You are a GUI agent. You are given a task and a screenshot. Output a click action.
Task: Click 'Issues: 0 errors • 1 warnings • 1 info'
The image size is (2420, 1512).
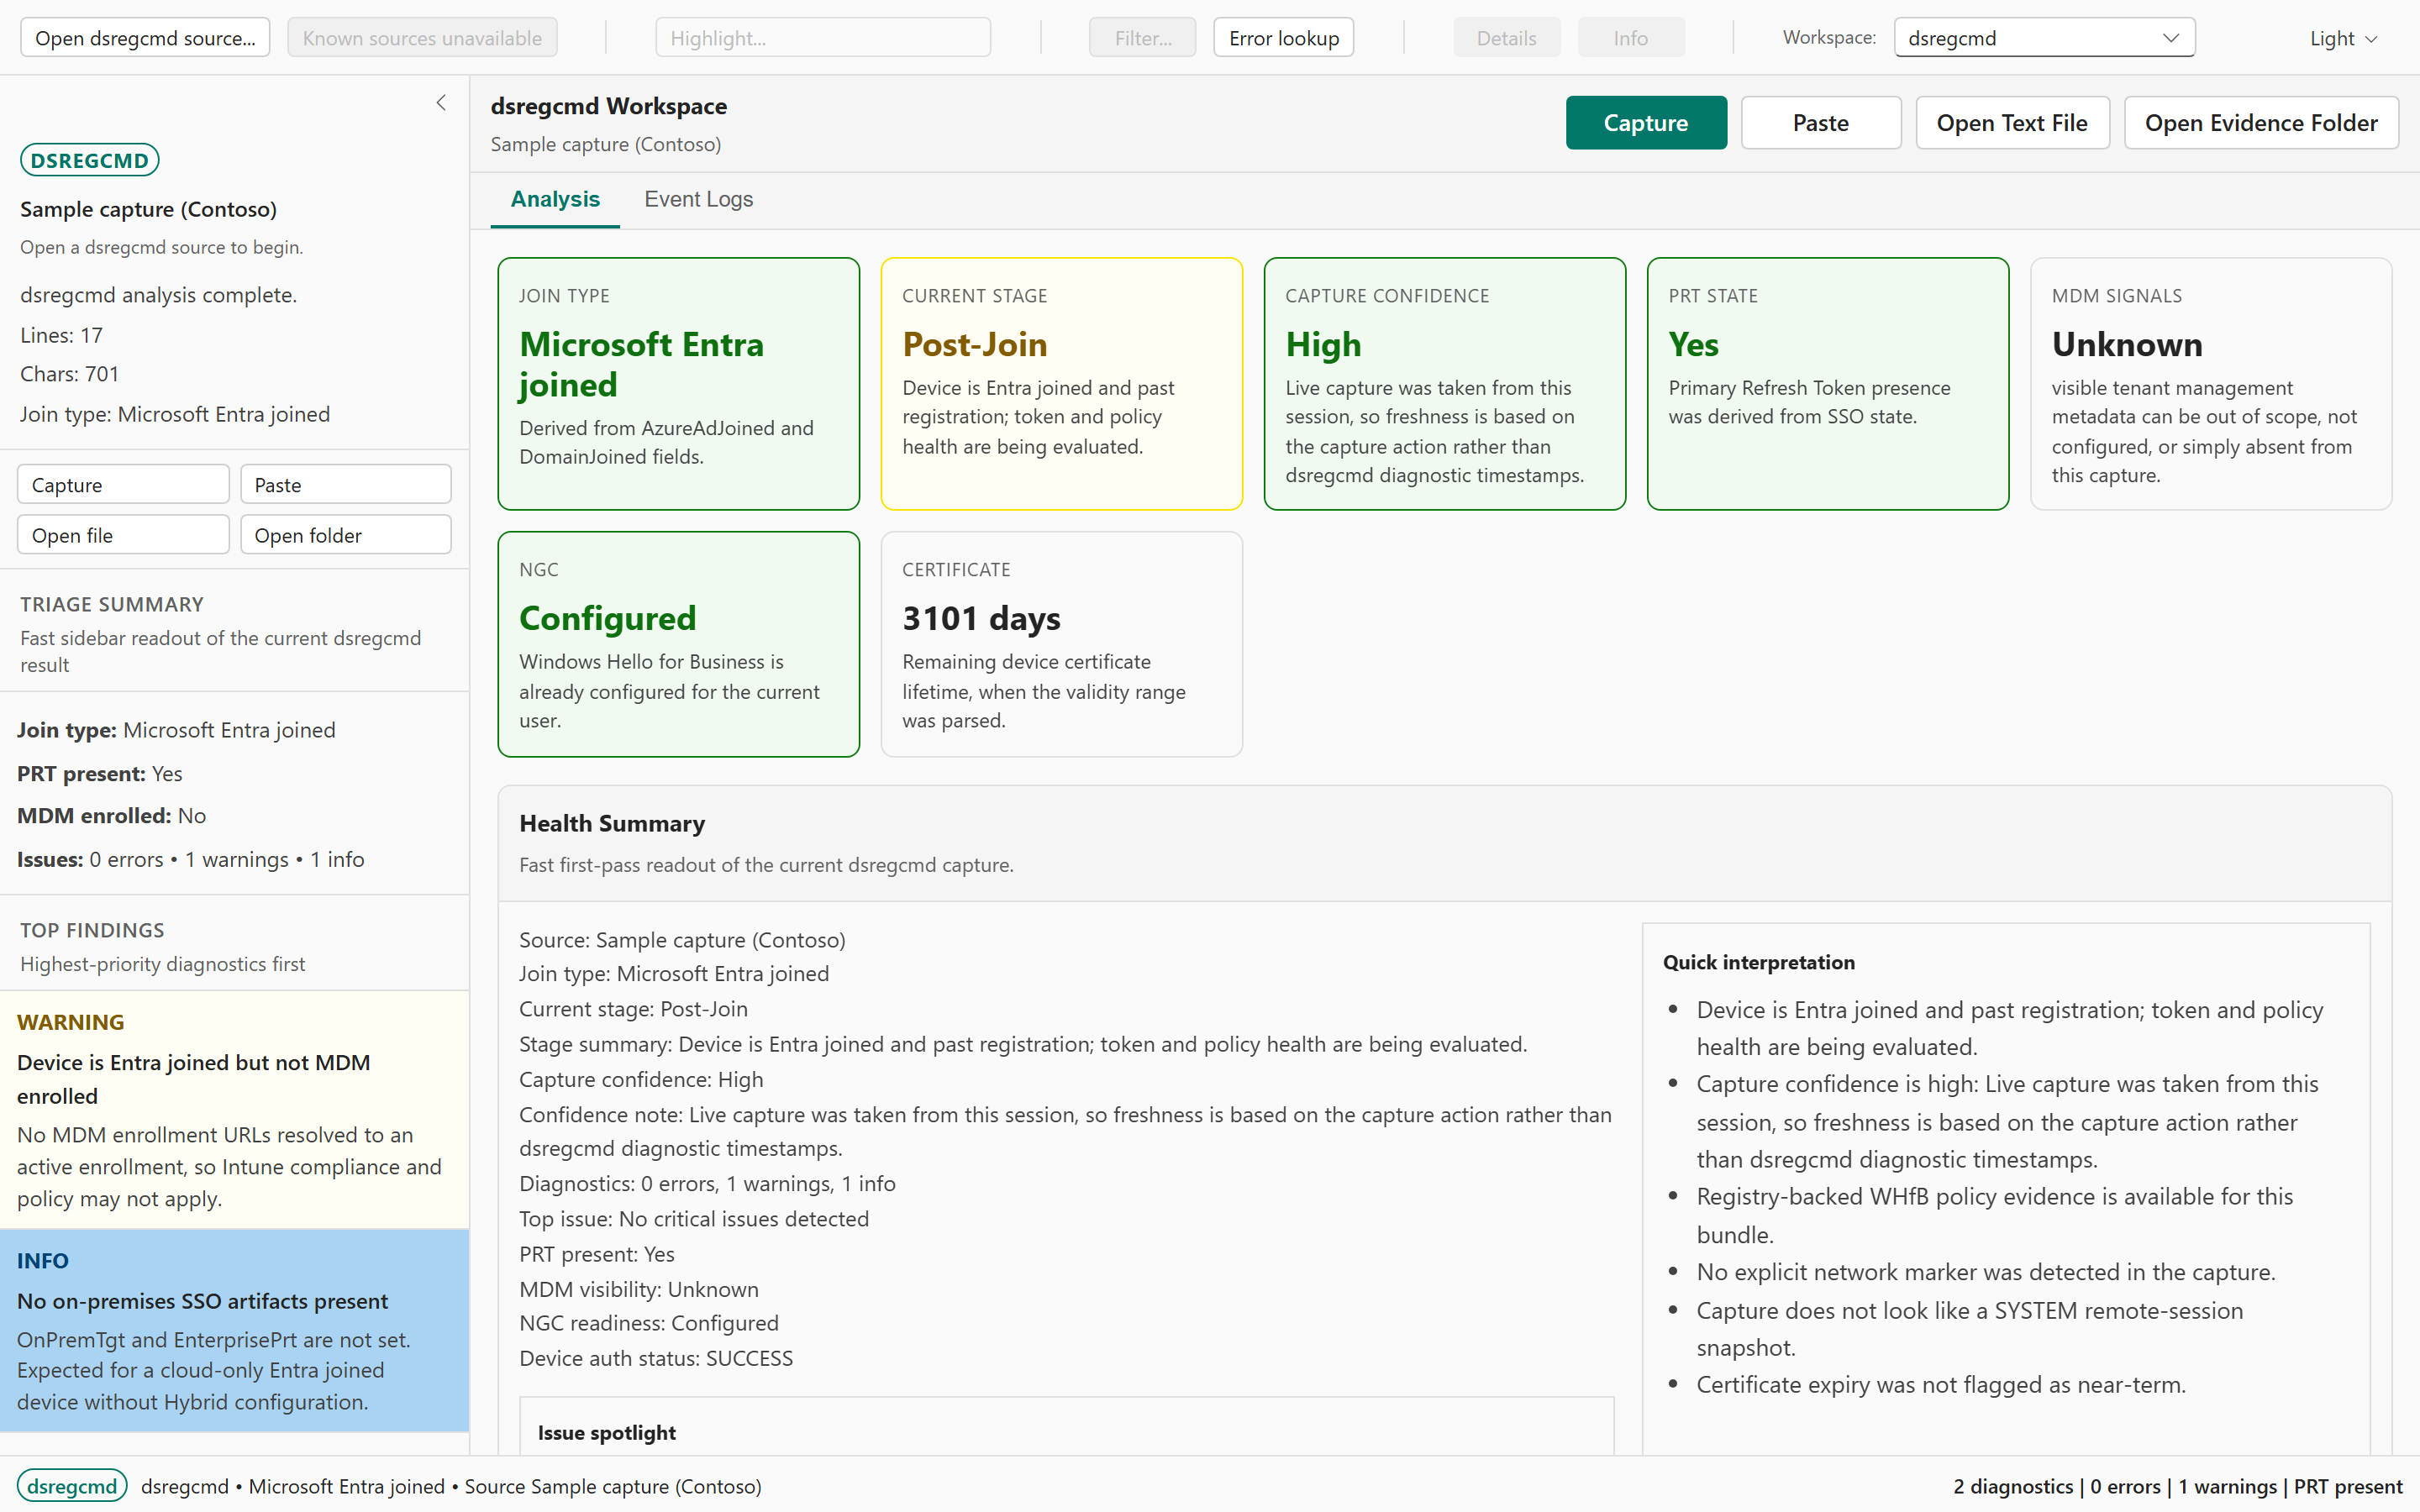coord(191,860)
